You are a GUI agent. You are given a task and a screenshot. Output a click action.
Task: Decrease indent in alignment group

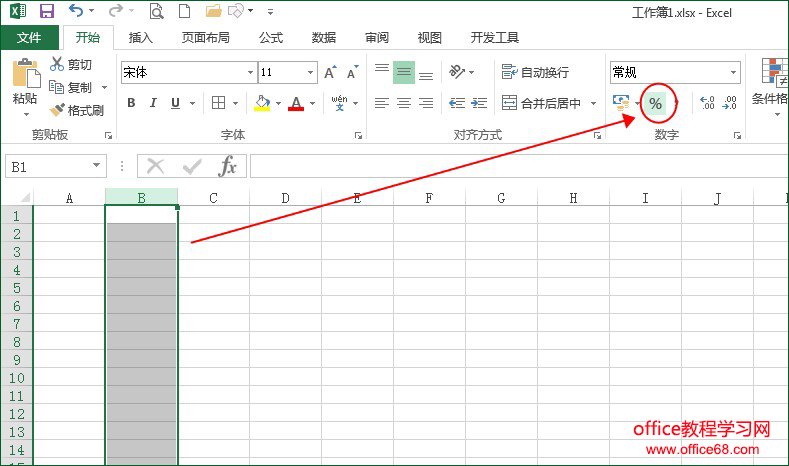pyautogui.click(x=457, y=103)
